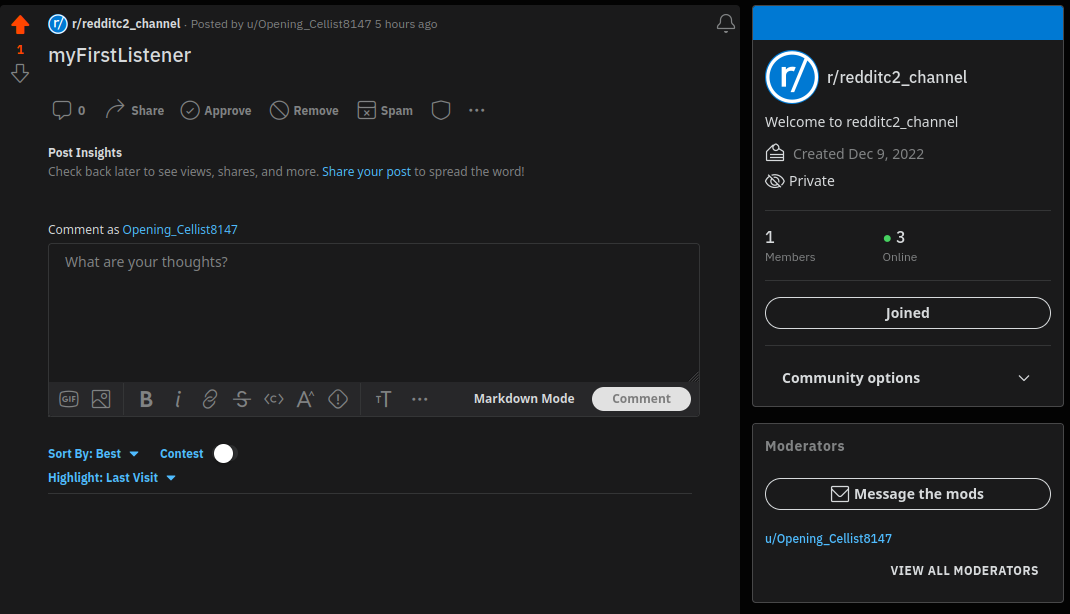1070x614 pixels.
Task: Add an image to the comment
Action: 101,399
